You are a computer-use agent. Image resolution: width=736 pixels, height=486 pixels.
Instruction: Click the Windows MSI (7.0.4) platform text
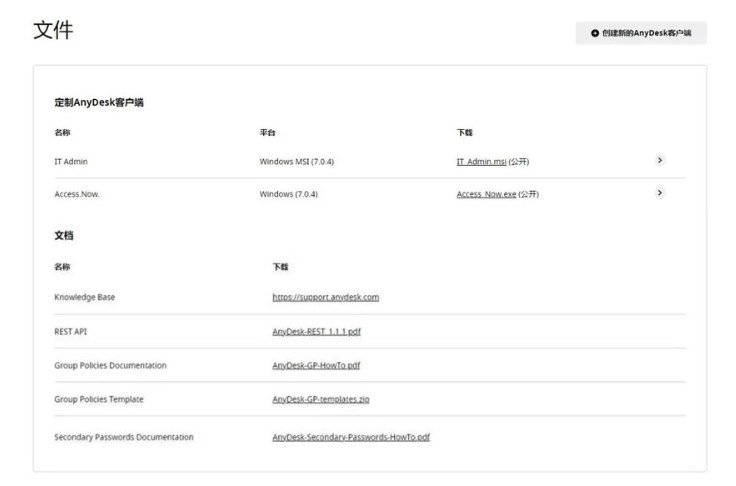click(297, 162)
